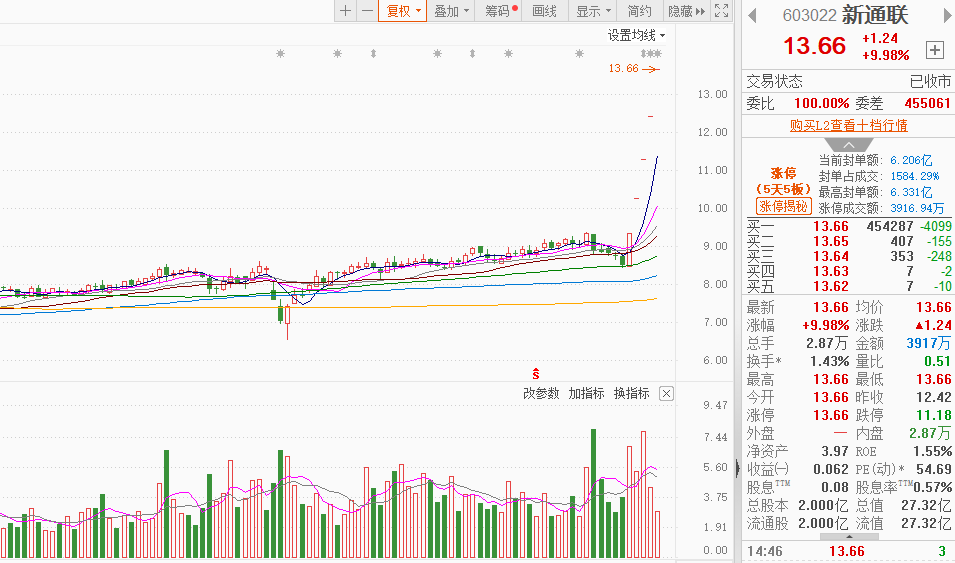Click 换指标 to change the indicator
The image size is (955, 563).
[x=632, y=394]
